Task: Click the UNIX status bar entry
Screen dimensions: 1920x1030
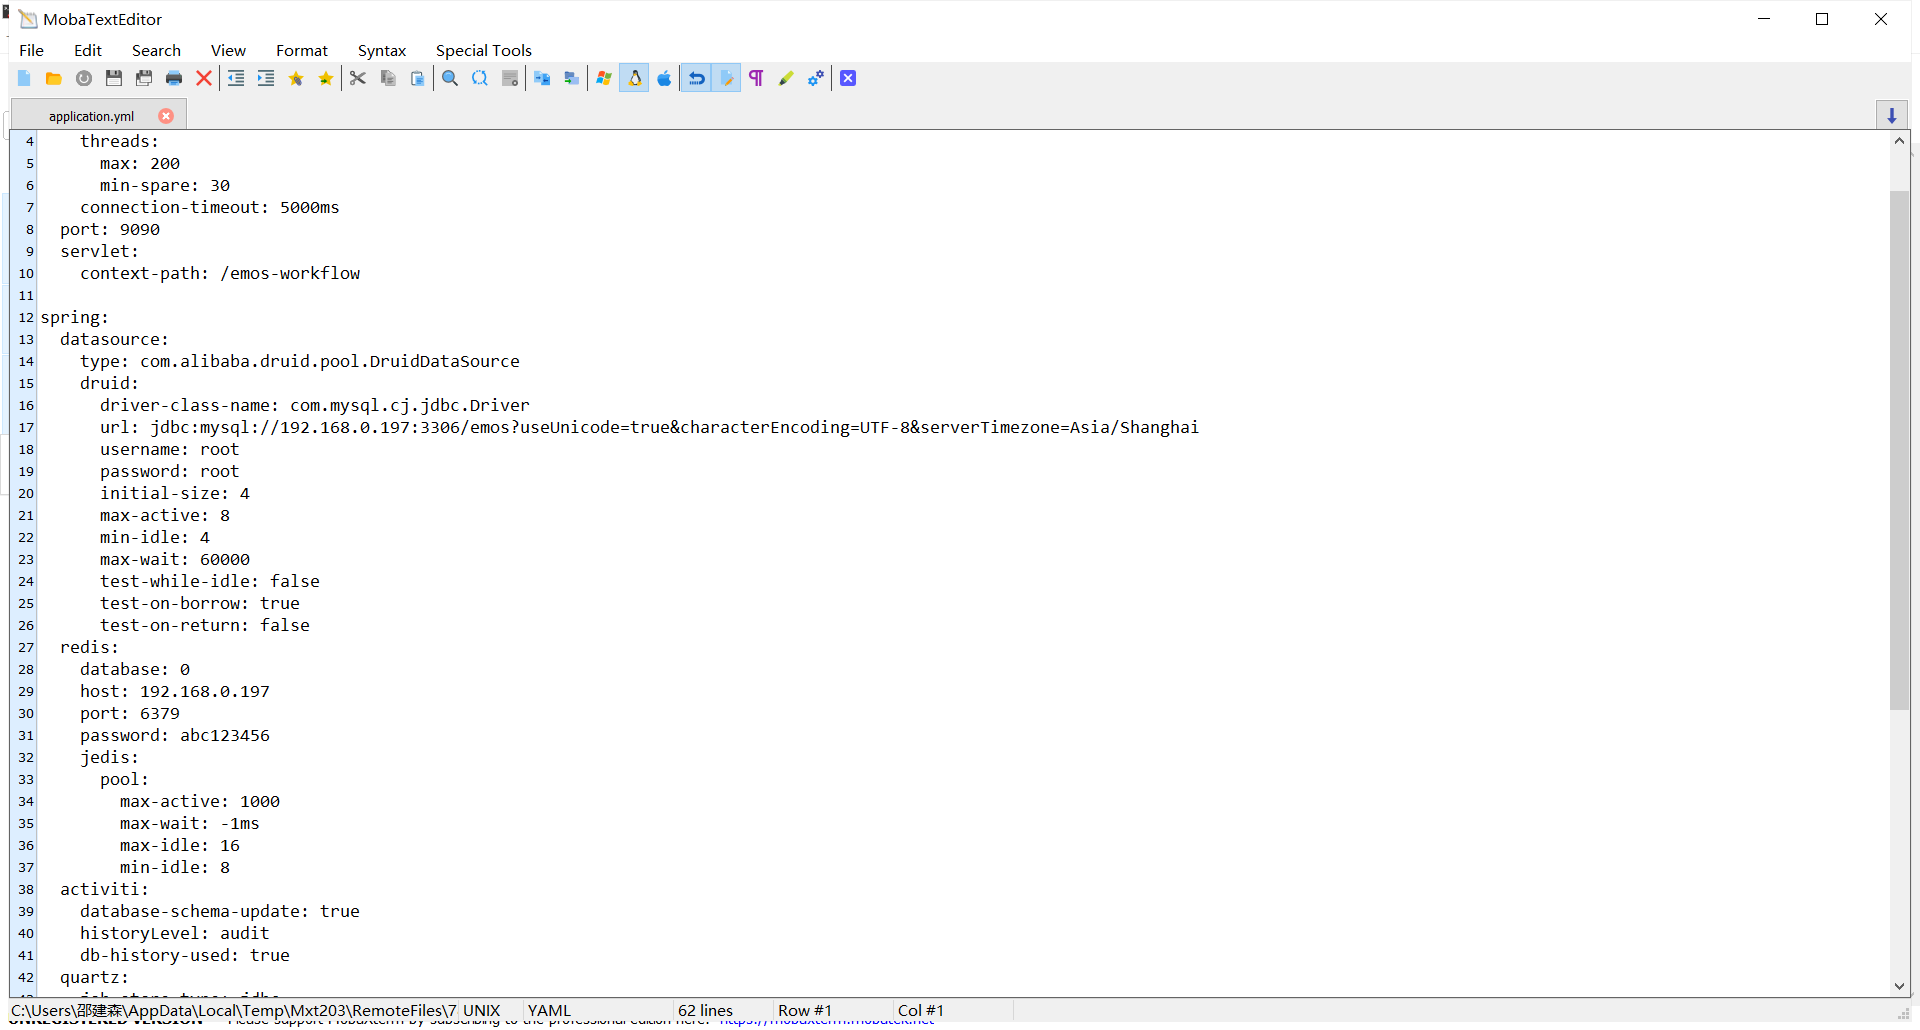Action: pos(481,1010)
